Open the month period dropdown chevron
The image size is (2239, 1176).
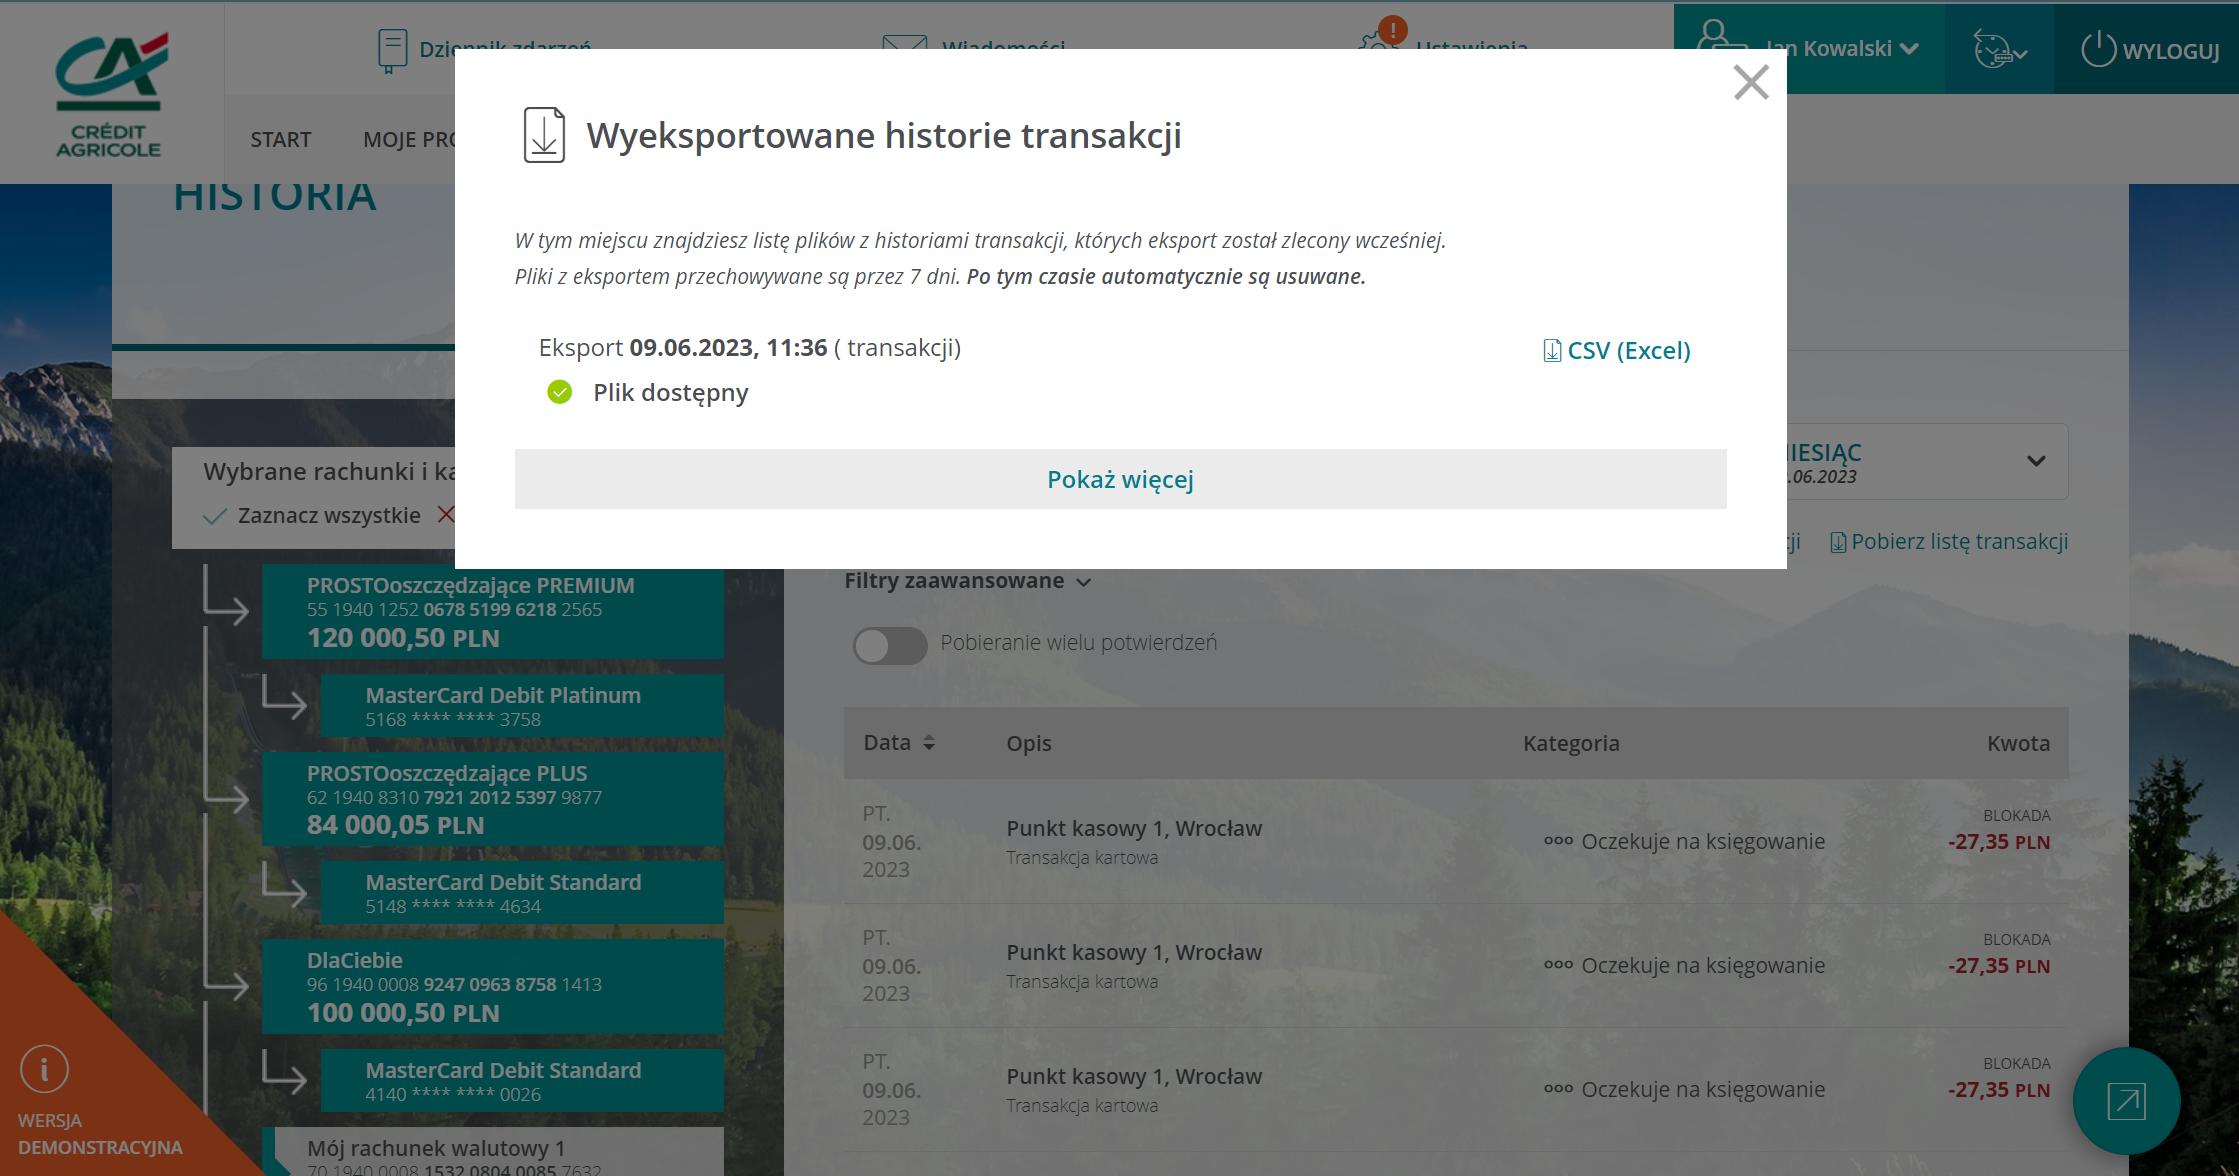coord(2035,461)
